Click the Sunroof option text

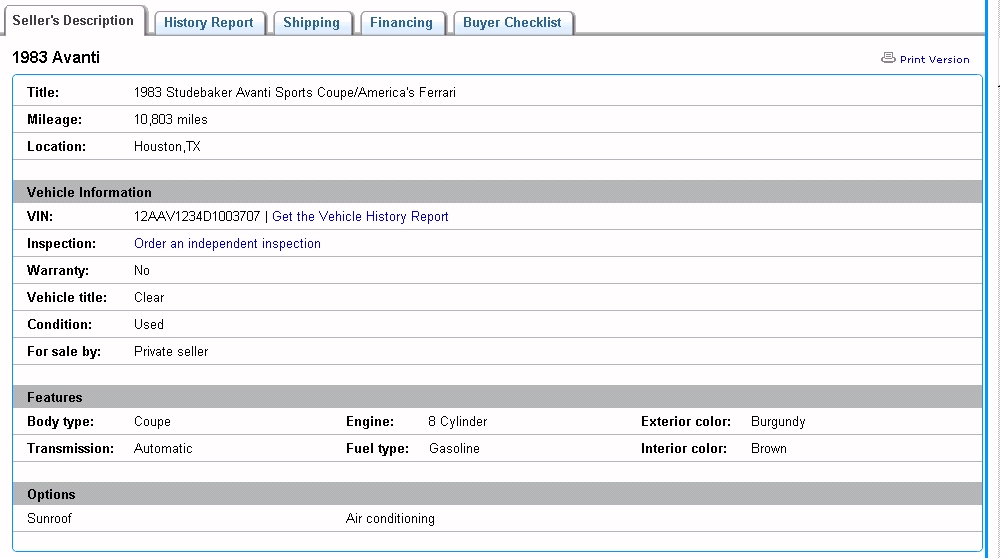coord(49,519)
